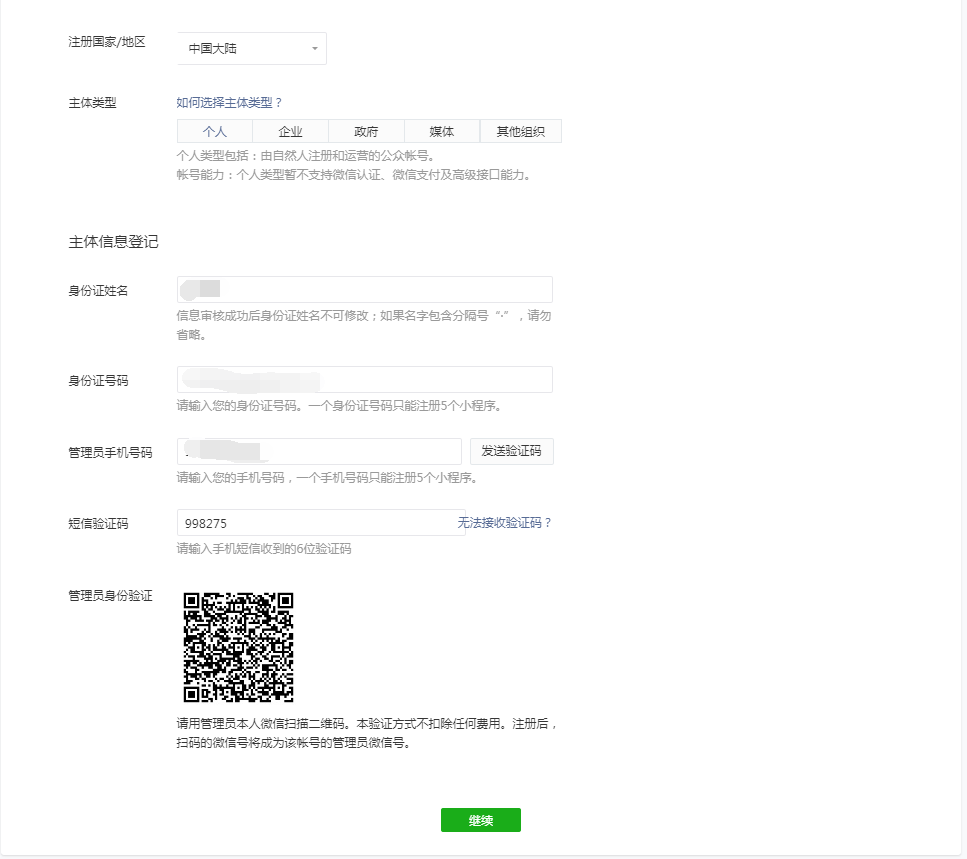The height and width of the screenshot is (859, 967).
Task: Click the hint about 身份证号码只能注册5个小程序
Action: coord(339,406)
